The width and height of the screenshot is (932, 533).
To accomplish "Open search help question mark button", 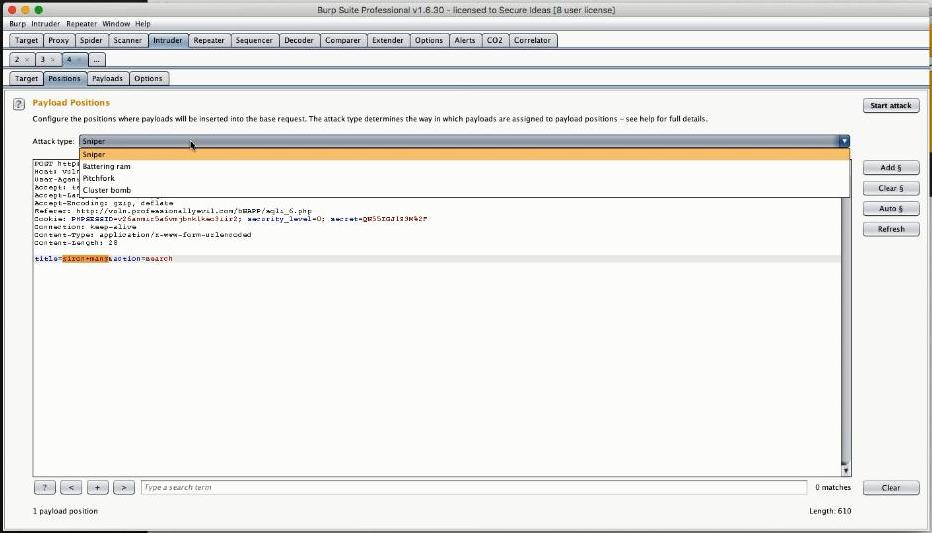I will pos(45,487).
